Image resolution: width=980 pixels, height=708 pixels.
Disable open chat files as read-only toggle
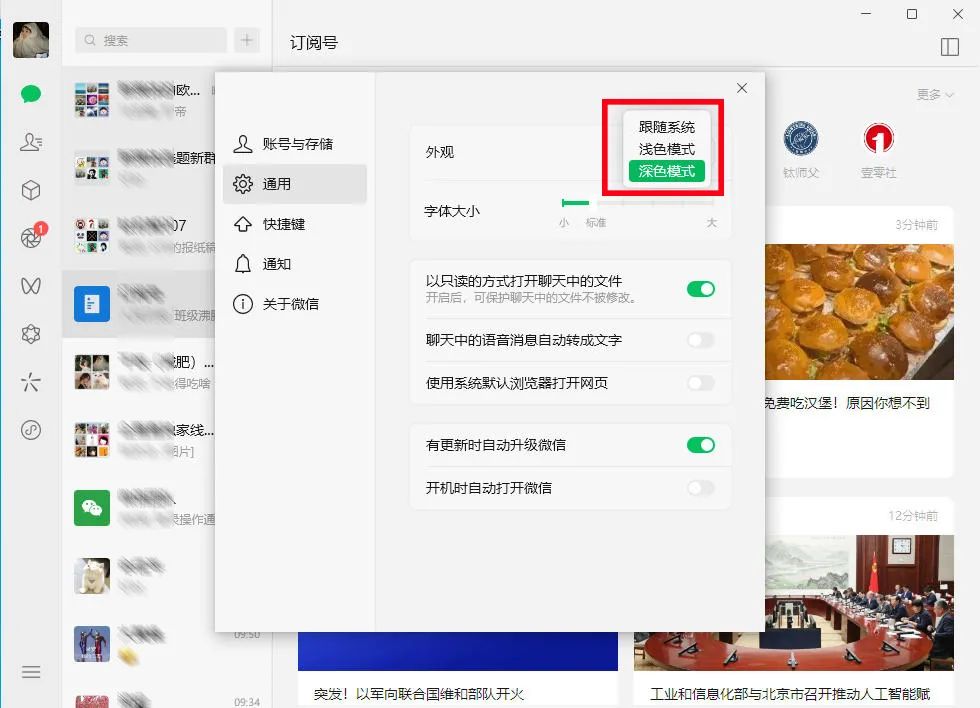tap(701, 289)
